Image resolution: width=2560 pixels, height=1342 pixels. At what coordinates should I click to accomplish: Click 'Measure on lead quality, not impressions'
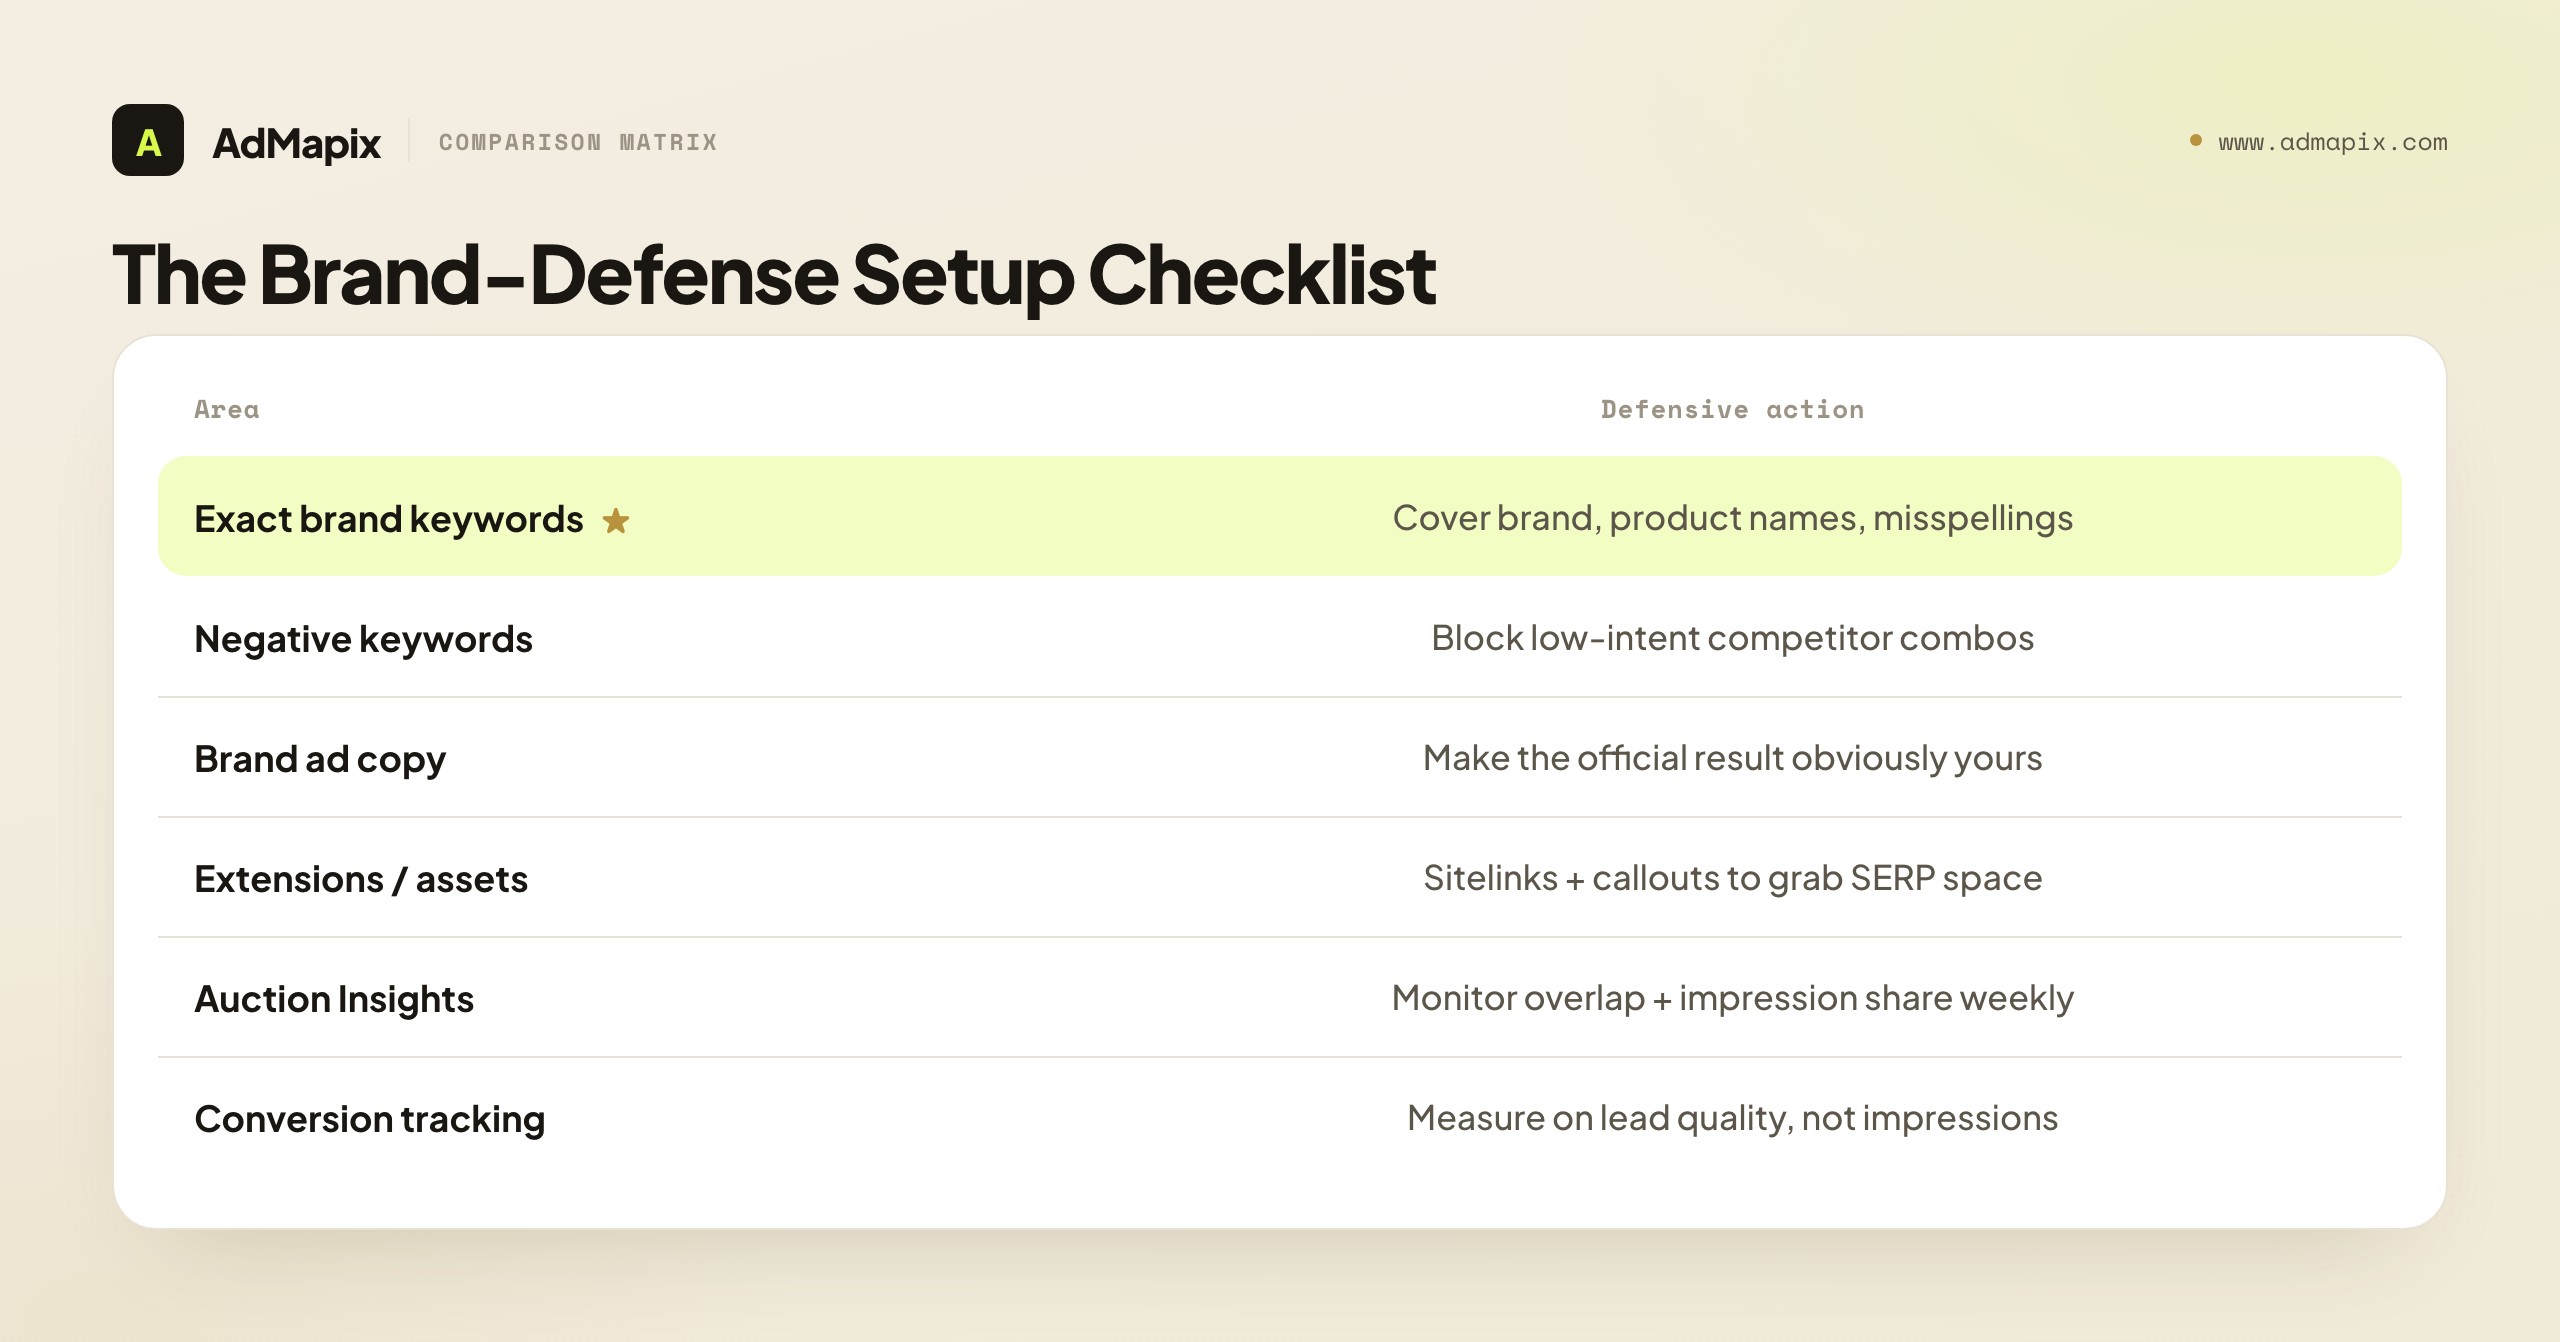click(1733, 1118)
